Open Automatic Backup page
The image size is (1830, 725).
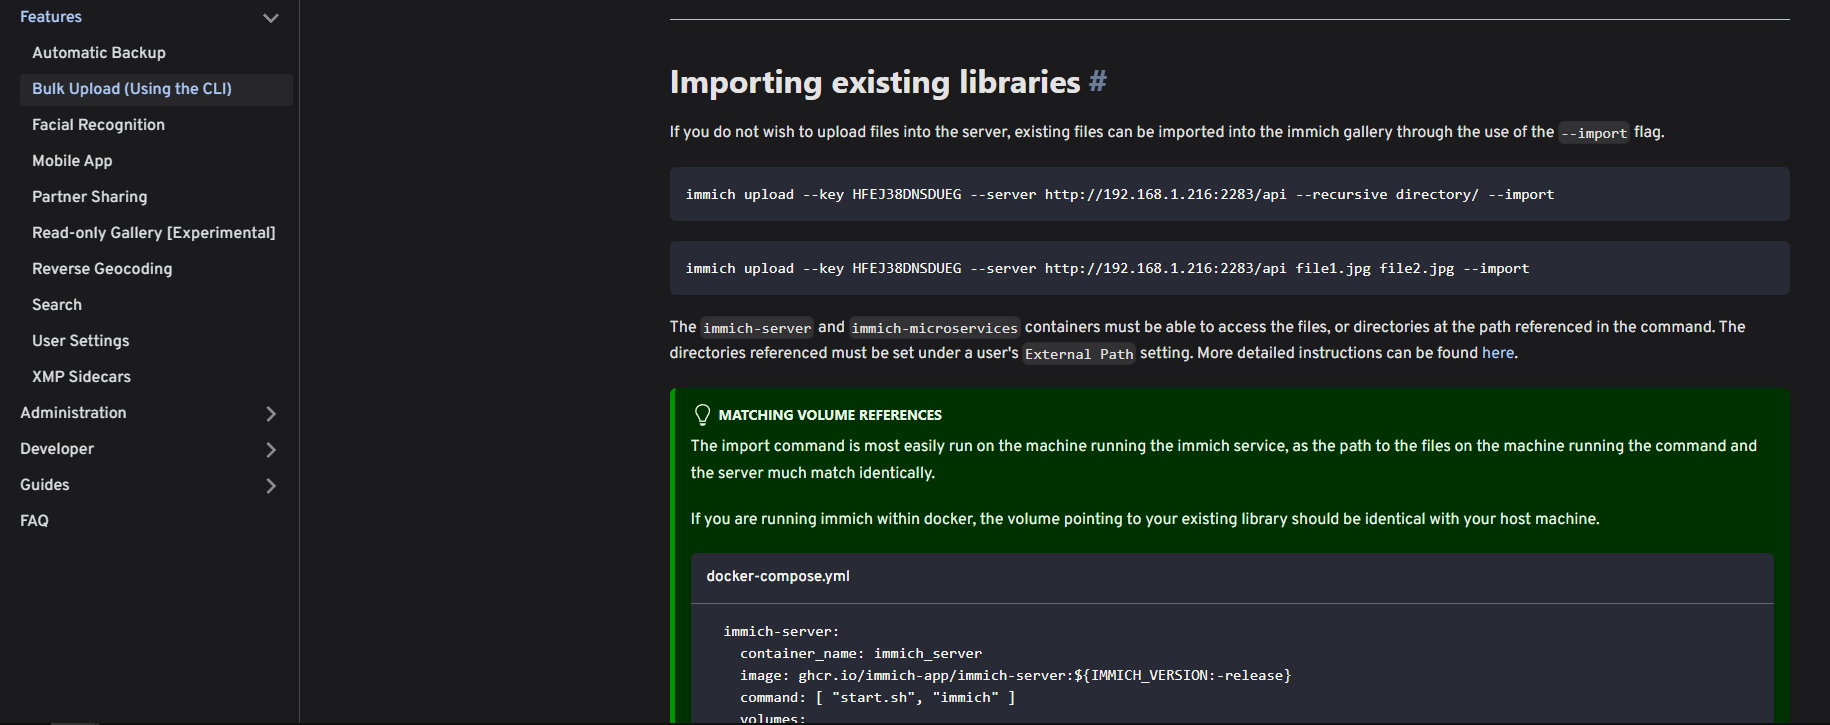pyautogui.click(x=99, y=53)
